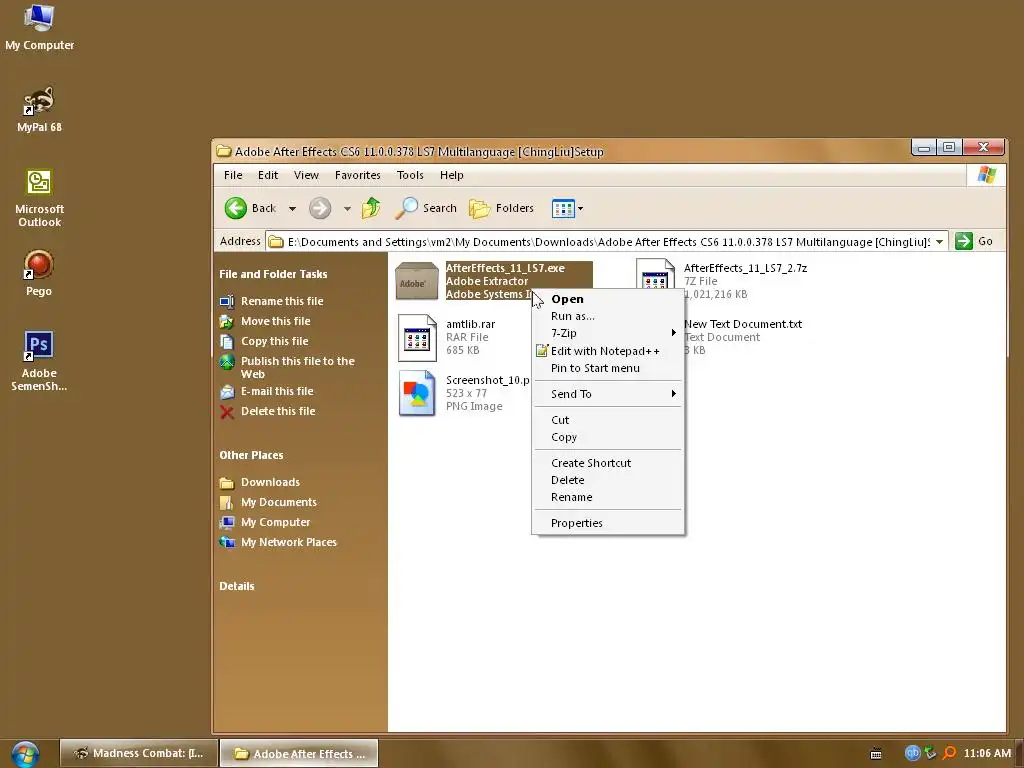This screenshot has width=1024, height=768.
Task: Click Go button beside address bar
Action: [974, 241]
